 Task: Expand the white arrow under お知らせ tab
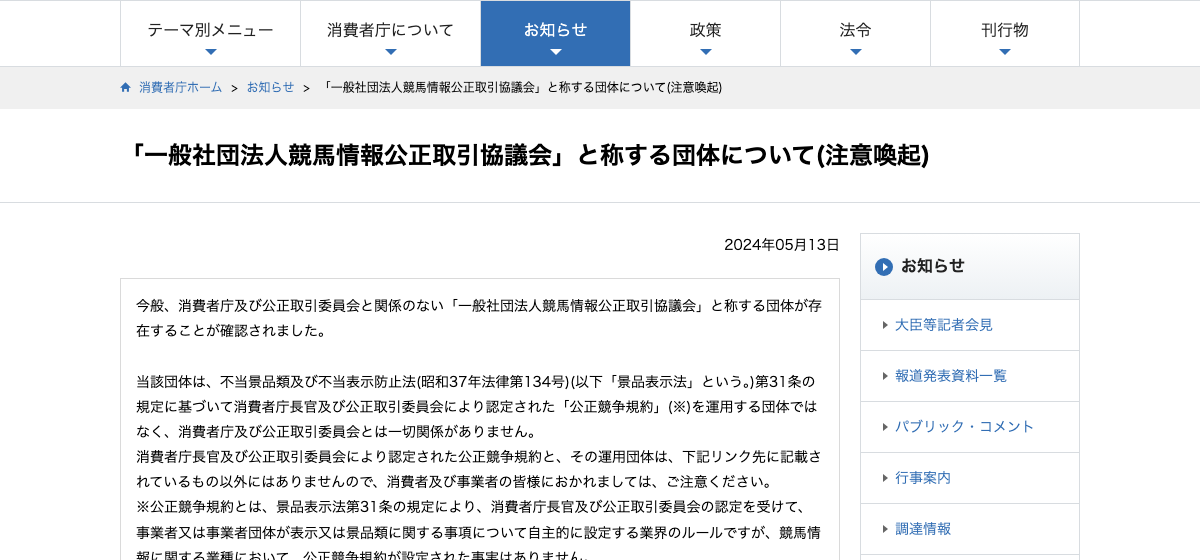555,52
